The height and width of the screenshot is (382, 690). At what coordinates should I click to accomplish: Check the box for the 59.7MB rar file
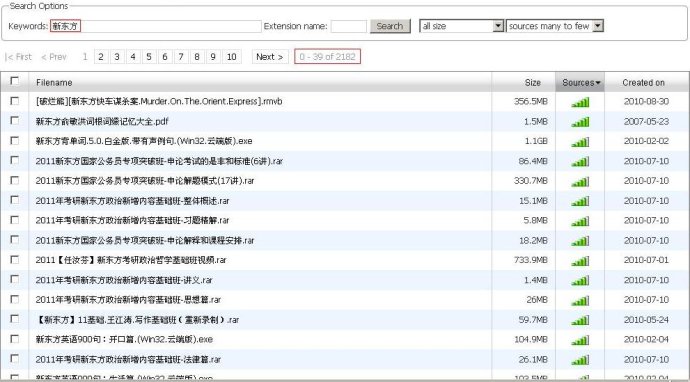(15, 319)
